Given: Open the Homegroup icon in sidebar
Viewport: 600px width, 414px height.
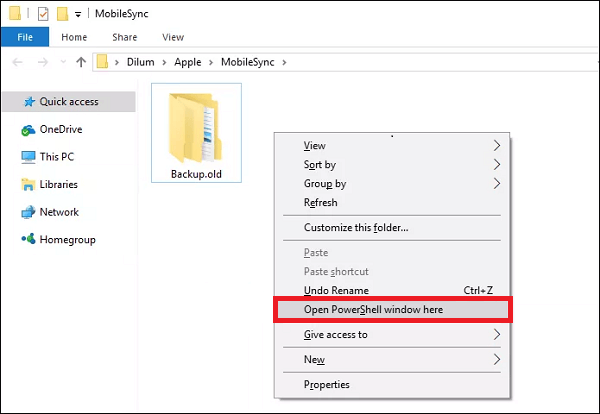Looking at the screenshot, I should pyautogui.click(x=28, y=240).
